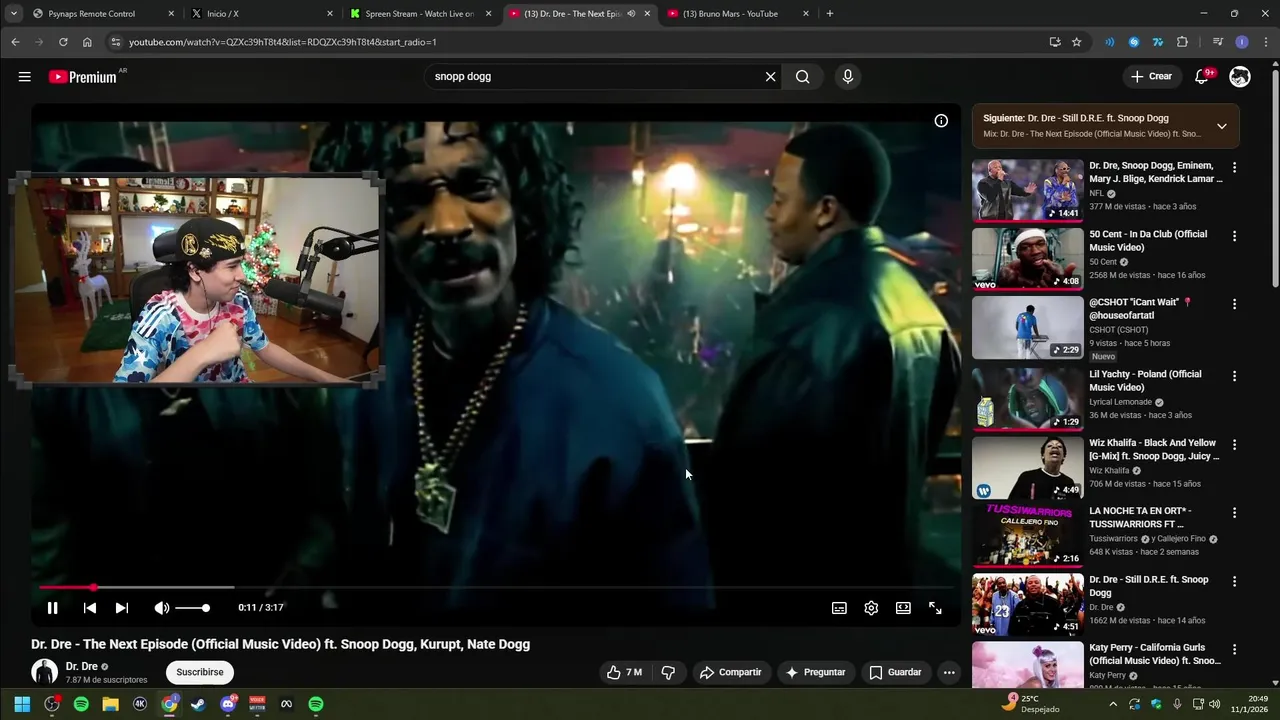Open a new browser tab
Screen dimensions: 1280x720
(830, 14)
